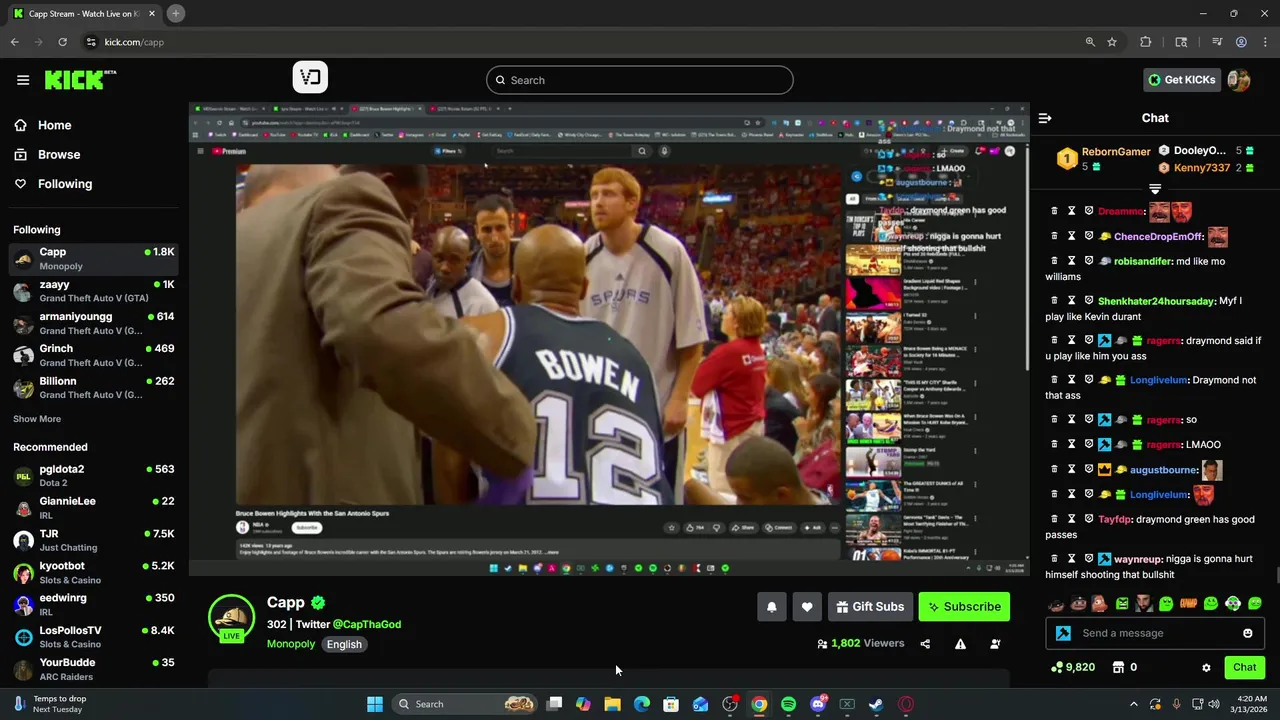Toggle stream notification bell
This screenshot has width=1280, height=720.
[x=772, y=606]
